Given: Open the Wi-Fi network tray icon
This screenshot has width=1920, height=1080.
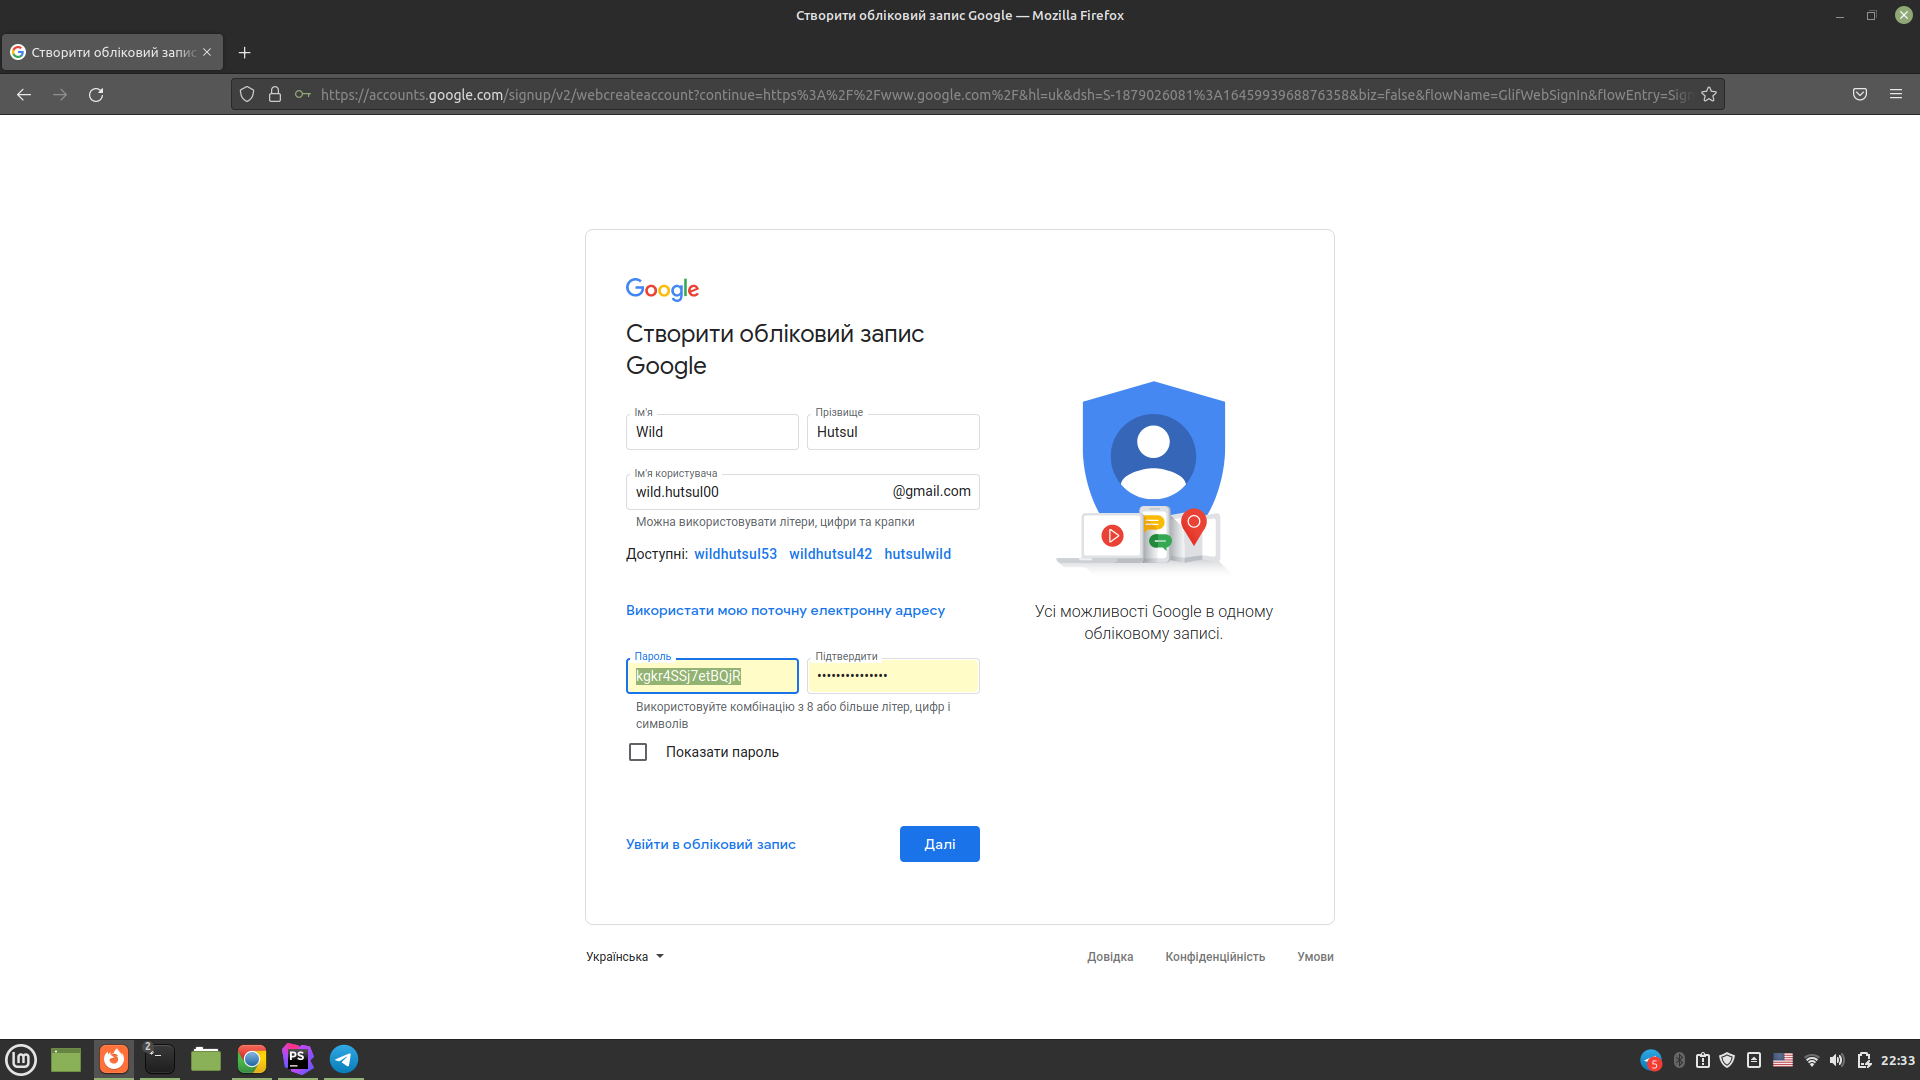Looking at the screenshot, I should click(1812, 1060).
